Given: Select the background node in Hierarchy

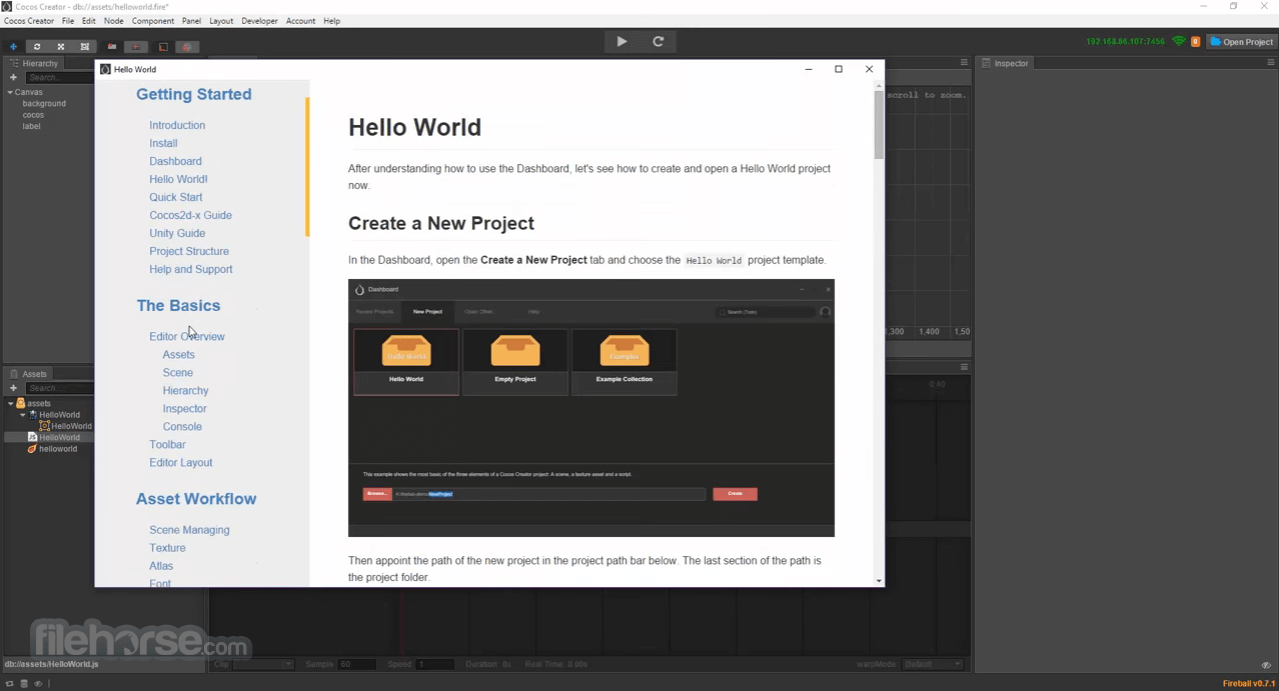Looking at the screenshot, I should [x=44, y=104].
